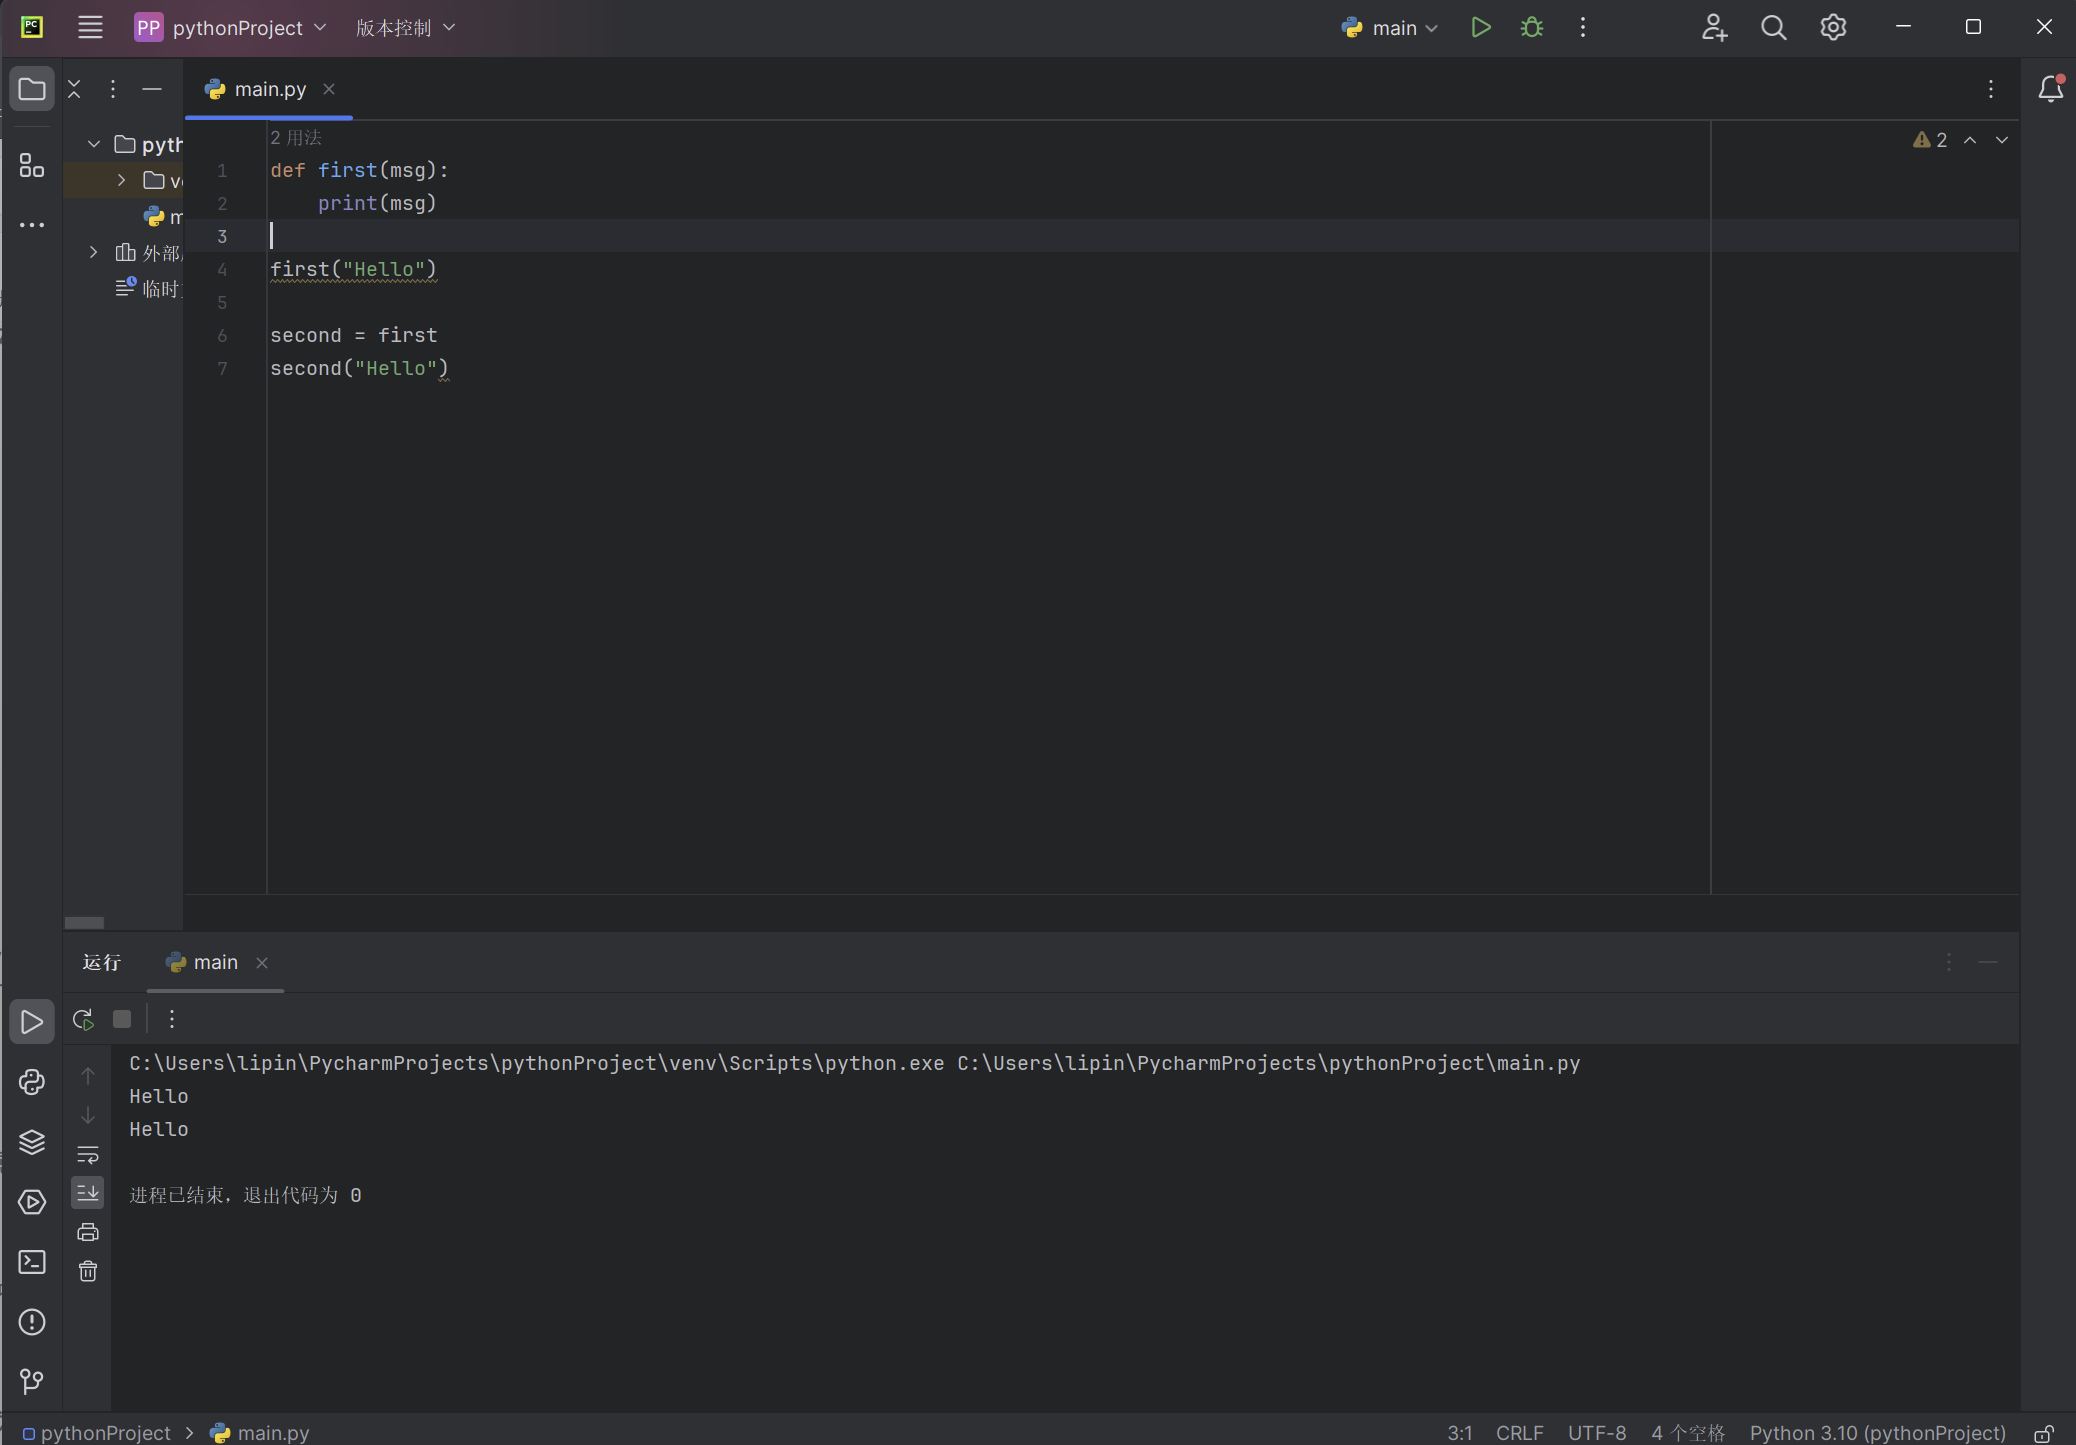This screenshot has width=2076, height=1445.
Task: Open indent settings 4 个空格
Action: [1688, 1433]
